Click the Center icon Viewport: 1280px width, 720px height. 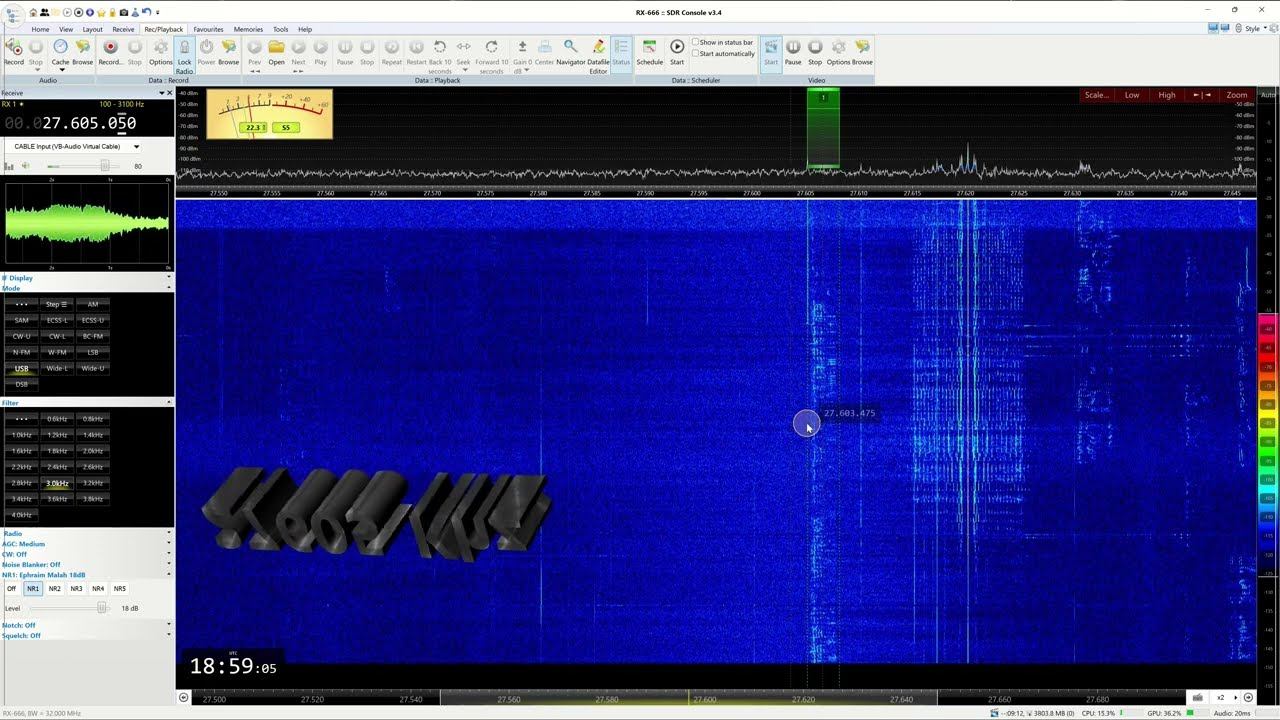point(544,51)
